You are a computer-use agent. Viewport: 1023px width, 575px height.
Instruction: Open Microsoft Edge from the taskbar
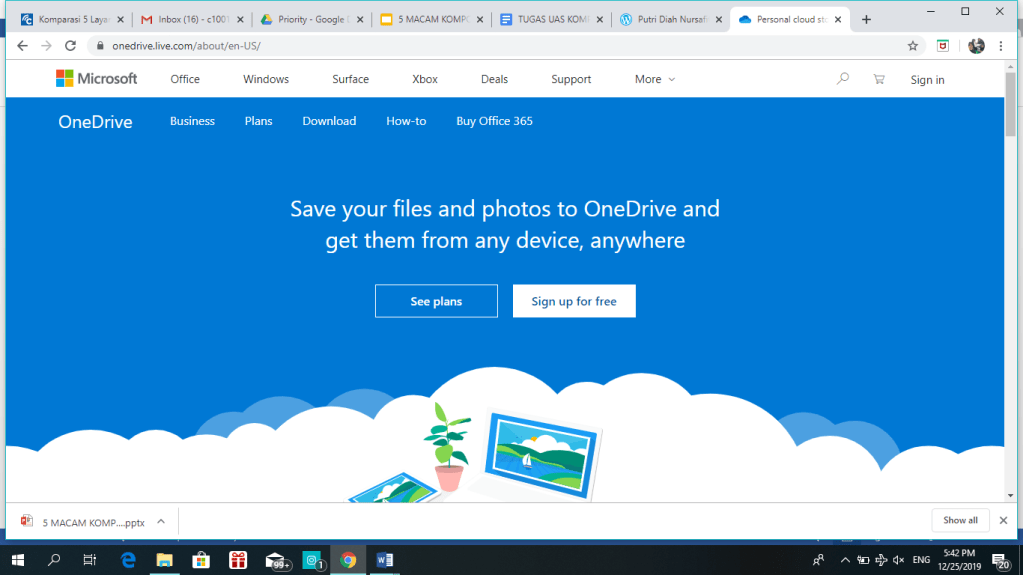[128, 560]
